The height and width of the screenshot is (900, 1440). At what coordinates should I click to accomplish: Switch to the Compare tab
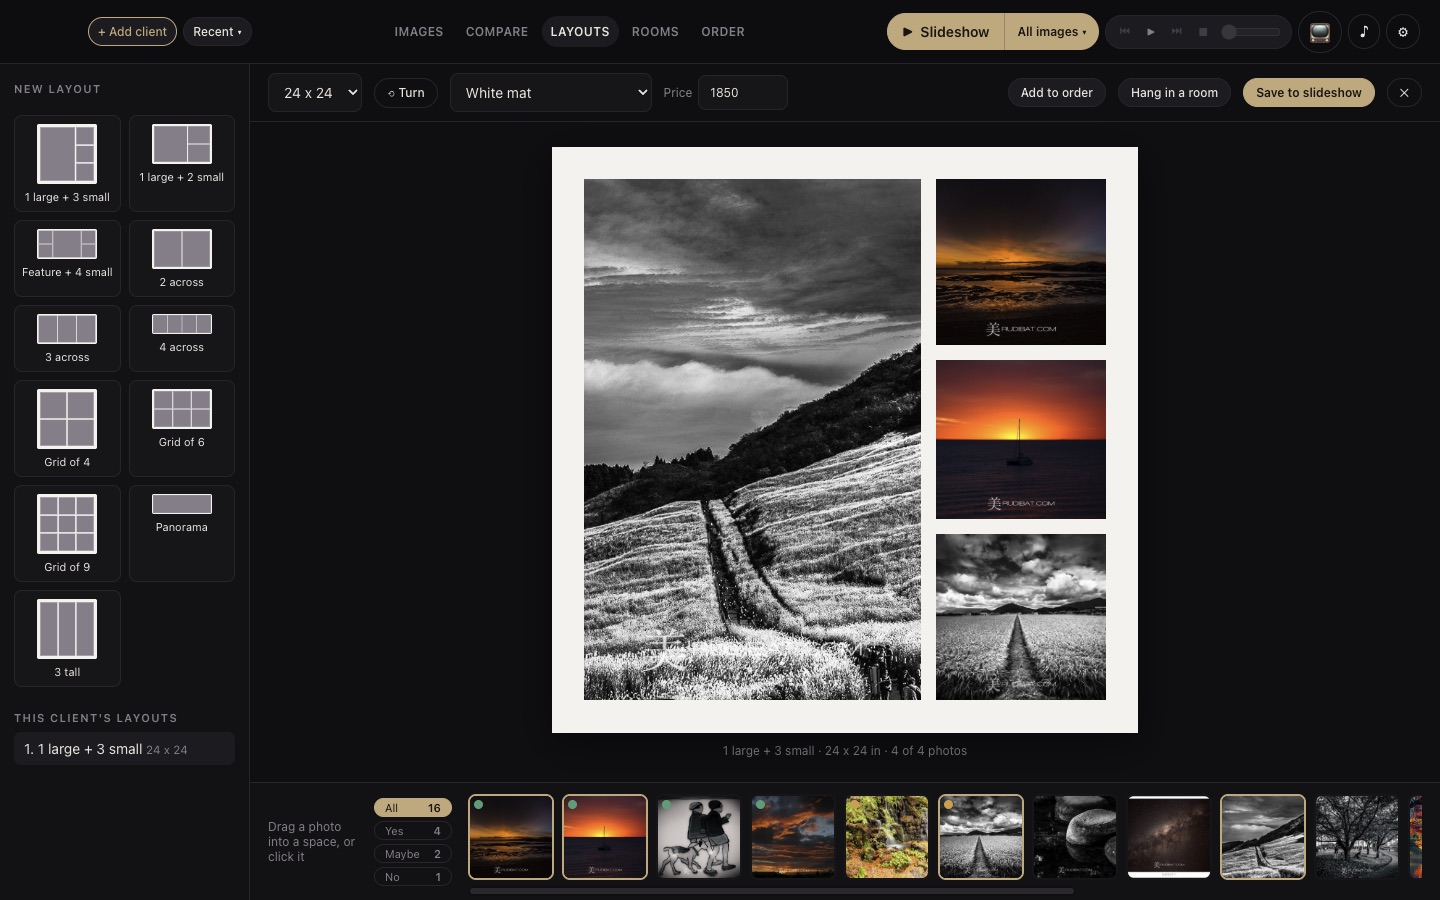[497, 32]
